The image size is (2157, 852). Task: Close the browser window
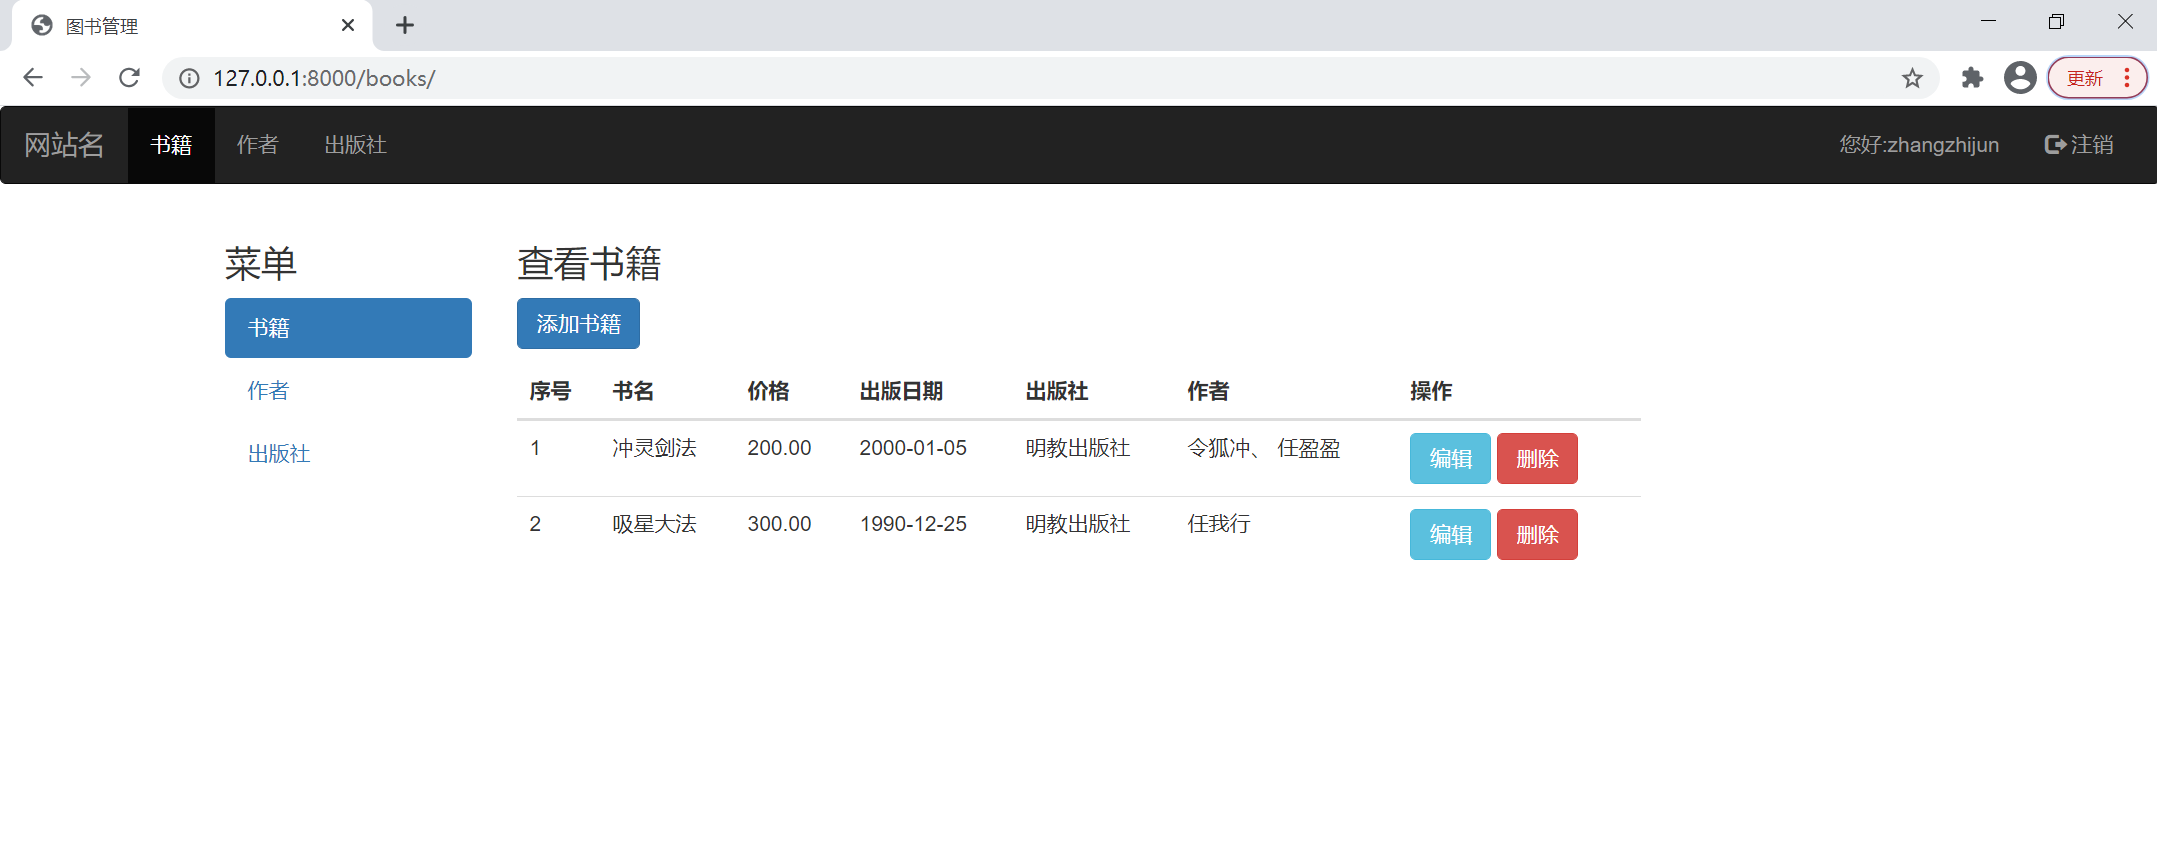[2125, 21]
